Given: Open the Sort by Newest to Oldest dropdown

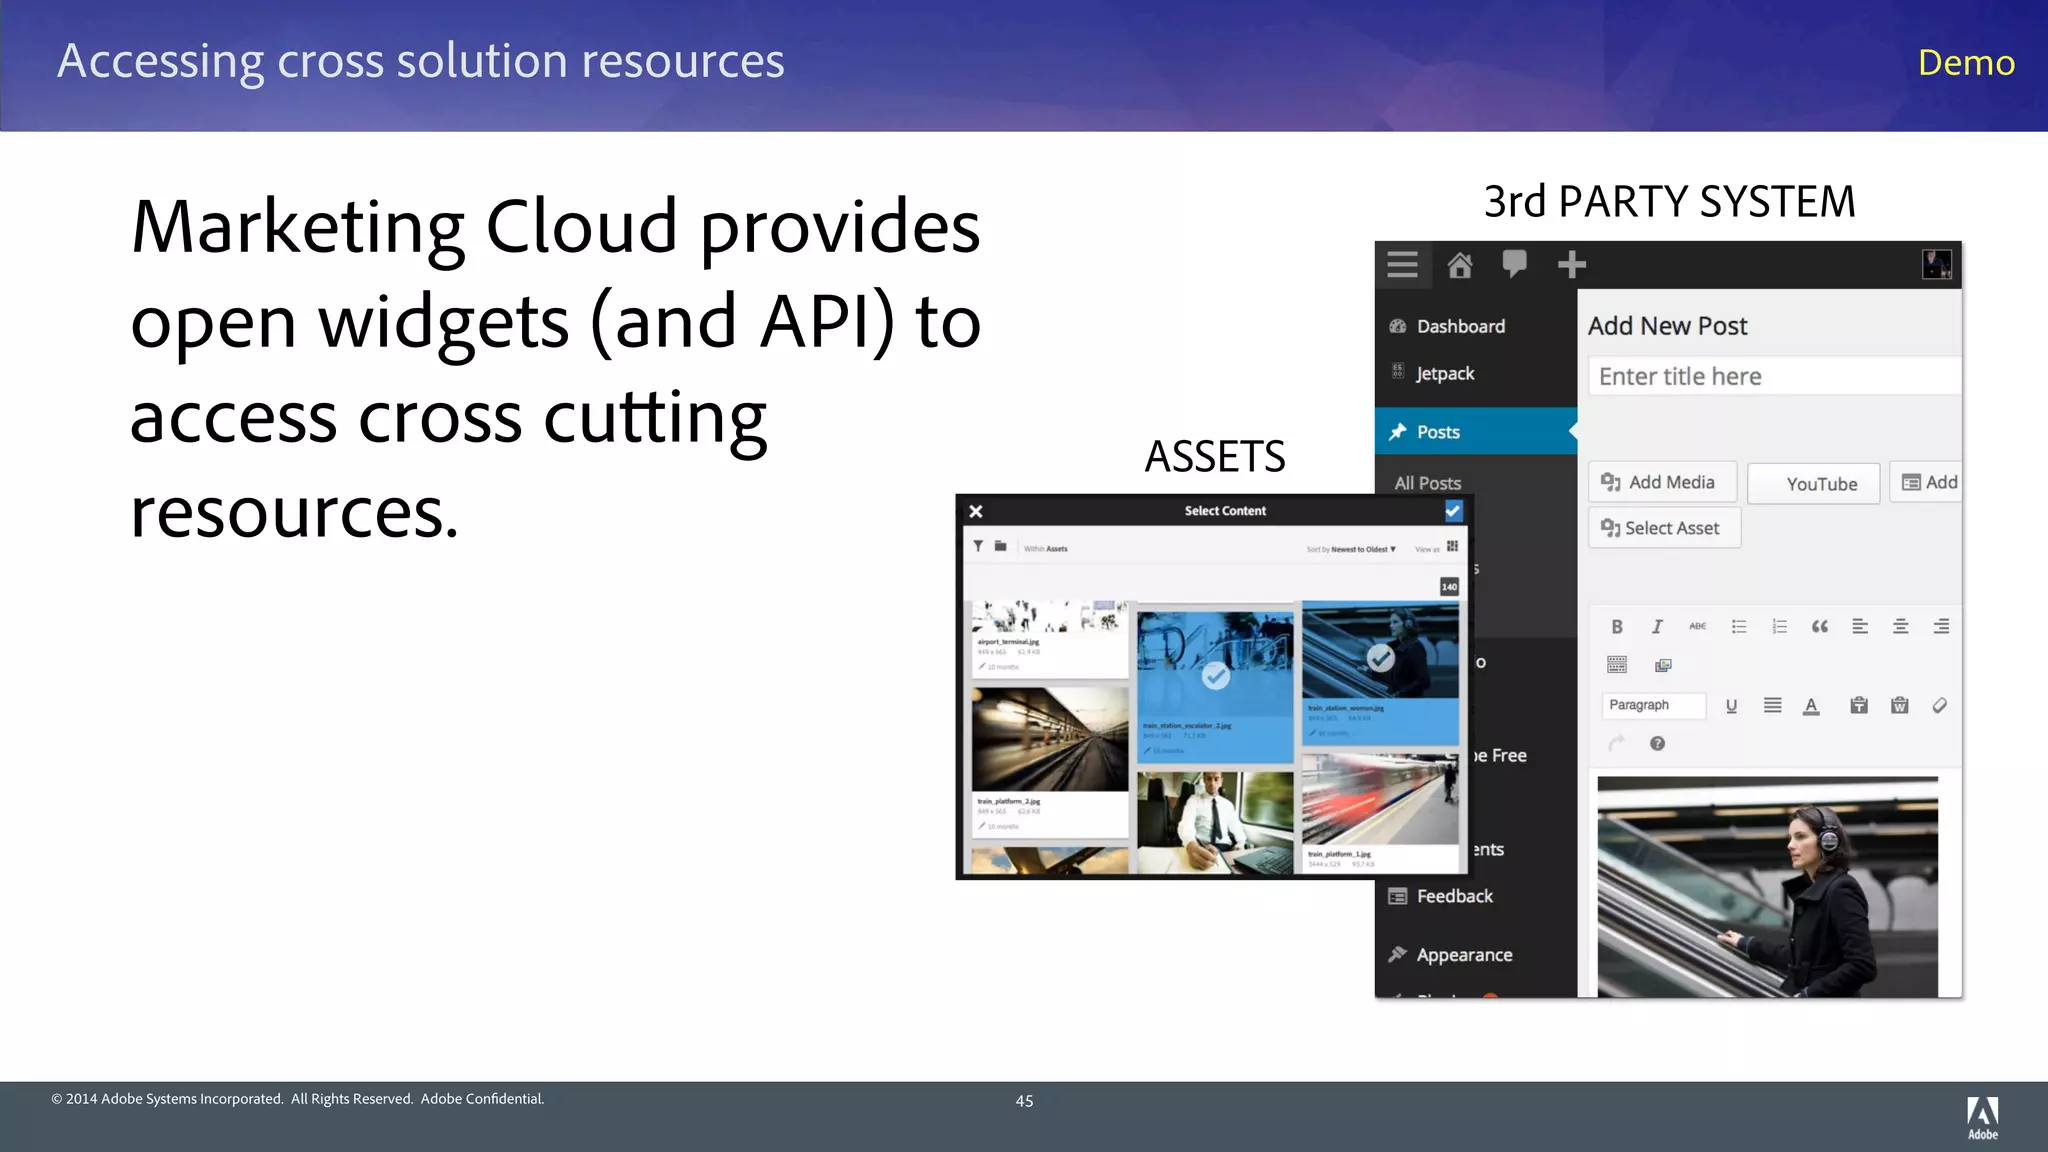Looking at the screenshot, I should point(1351,549).
